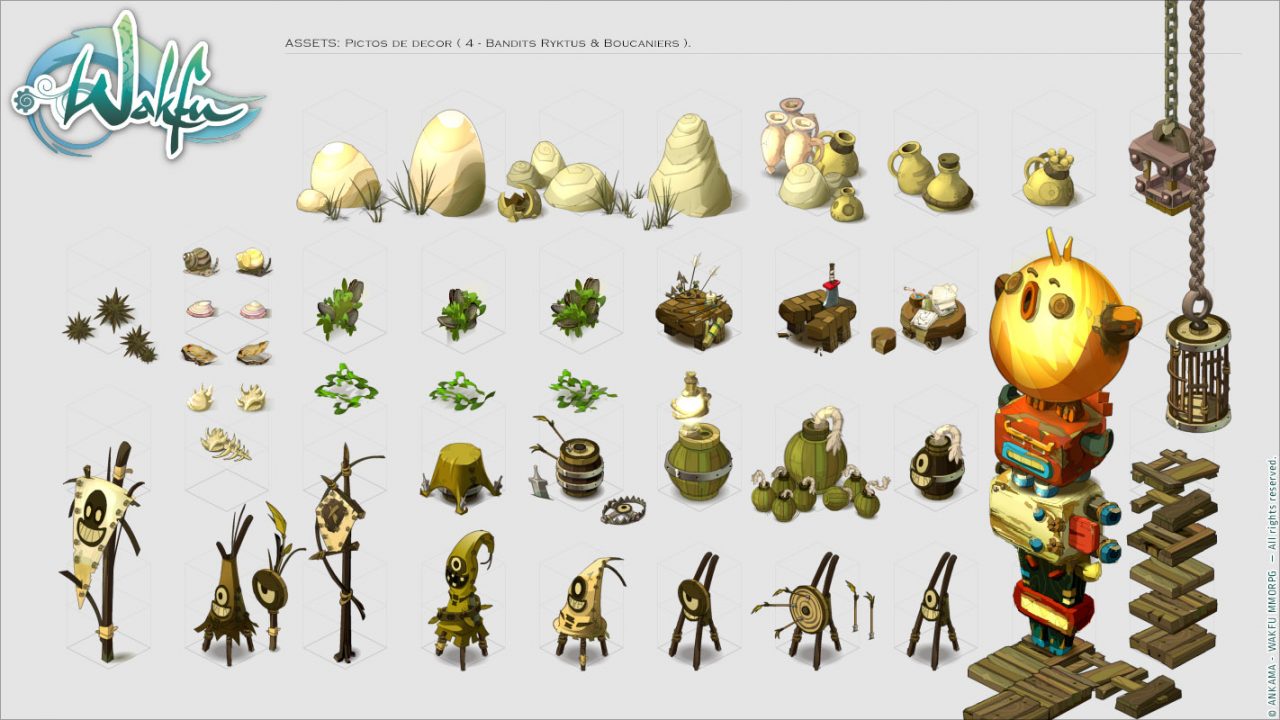Select the skull banner flag on pole

(101, 551)
